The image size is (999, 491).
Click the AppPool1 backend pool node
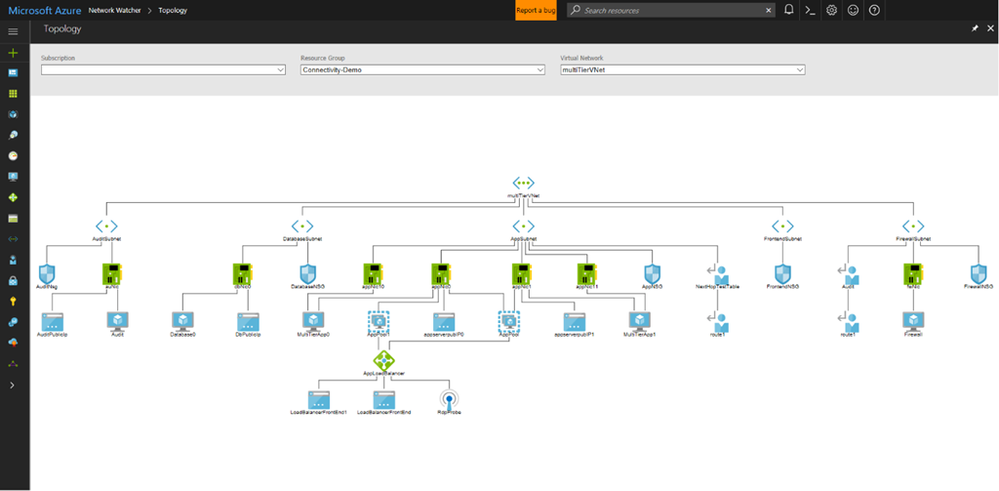click(x=378, y=321)
